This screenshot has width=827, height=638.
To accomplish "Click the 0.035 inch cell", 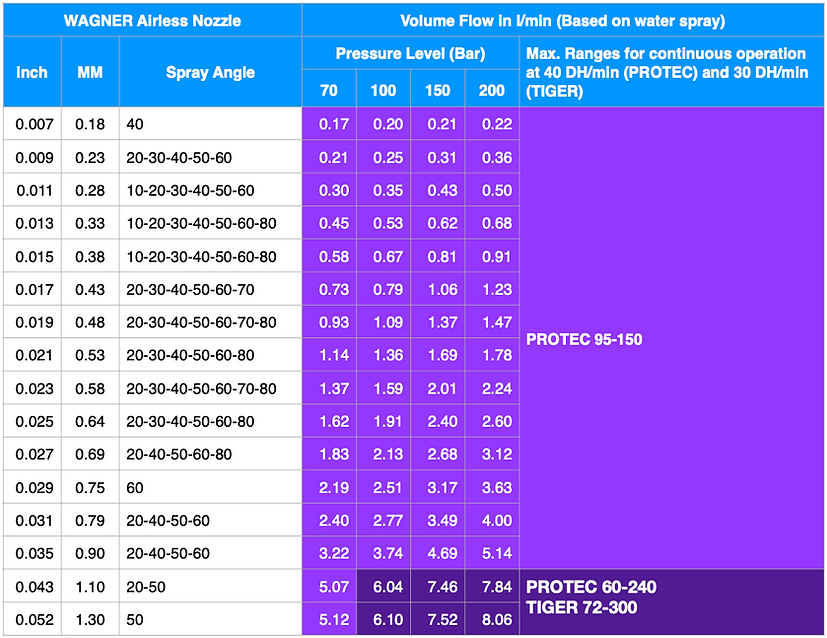I will tap(32, 553).
